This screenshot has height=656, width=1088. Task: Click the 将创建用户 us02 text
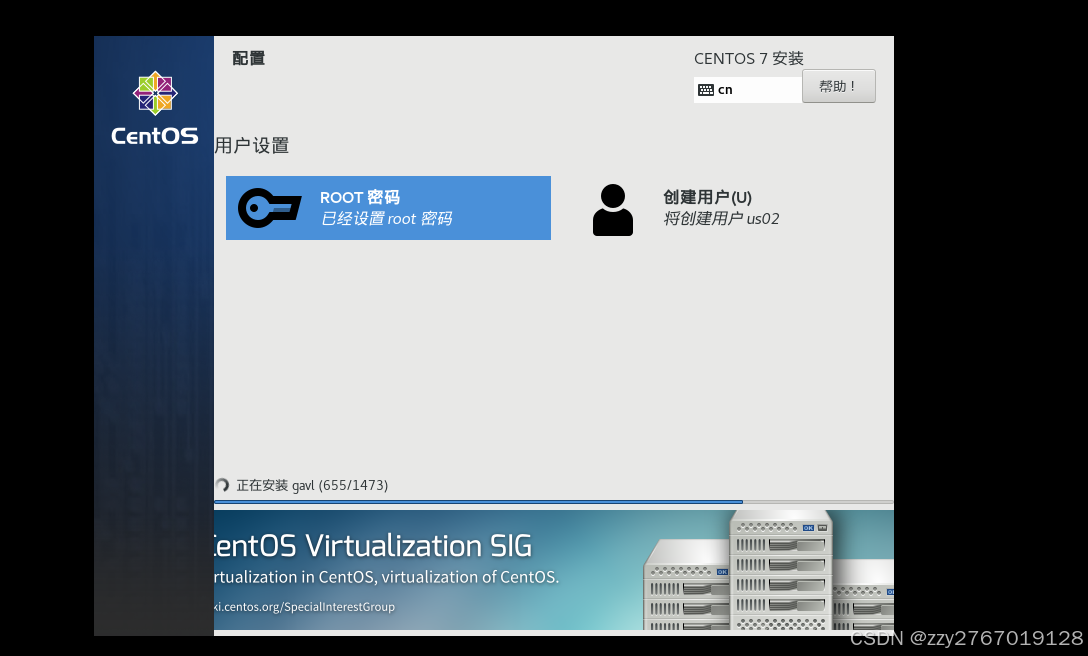(721, 219)
